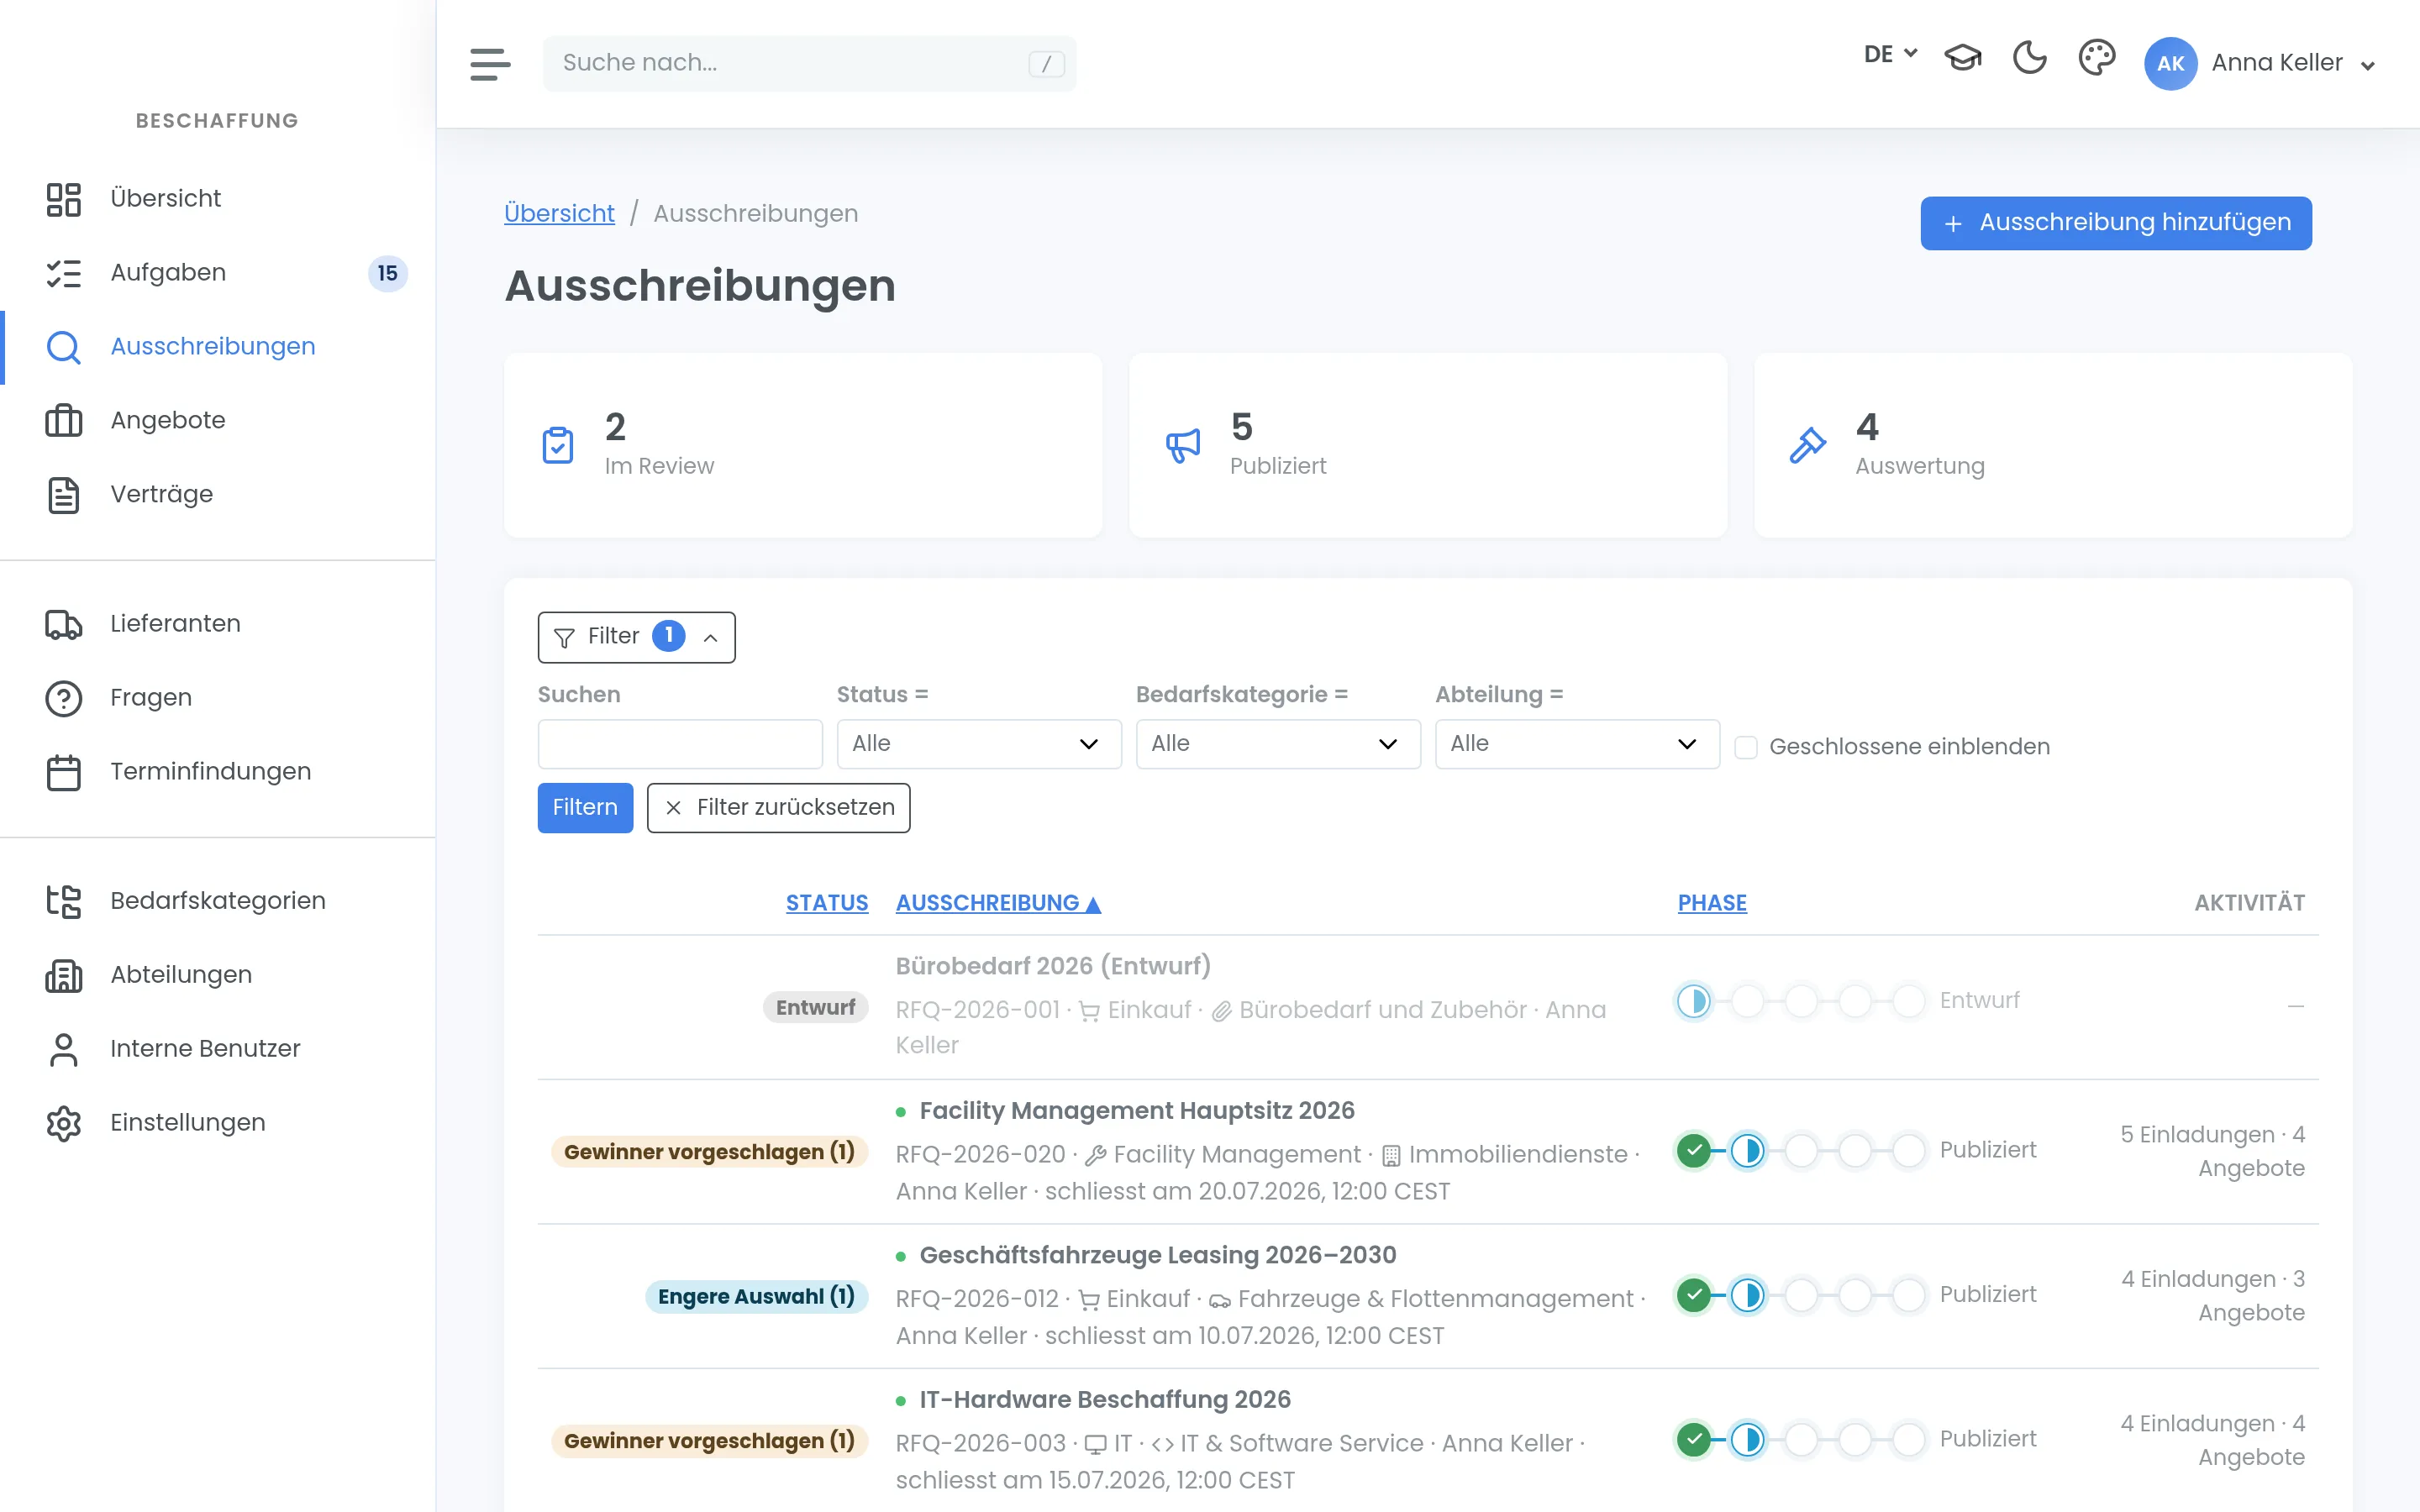Click Ausschreibung hinzufügen button
The width and height of the screenshot is (2420, 1512).
tap(2116, 222)
